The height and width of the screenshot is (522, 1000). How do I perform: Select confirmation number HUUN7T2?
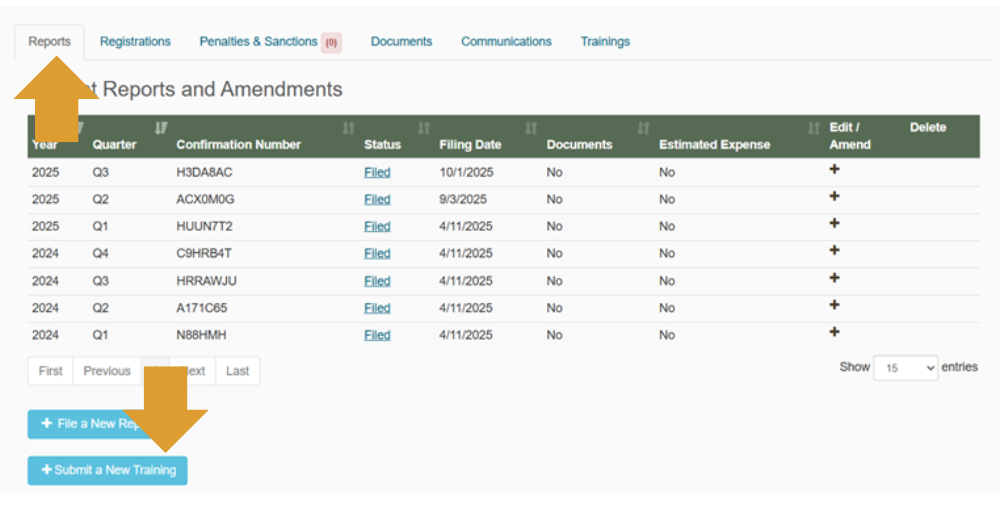click(x=204, y=227)
